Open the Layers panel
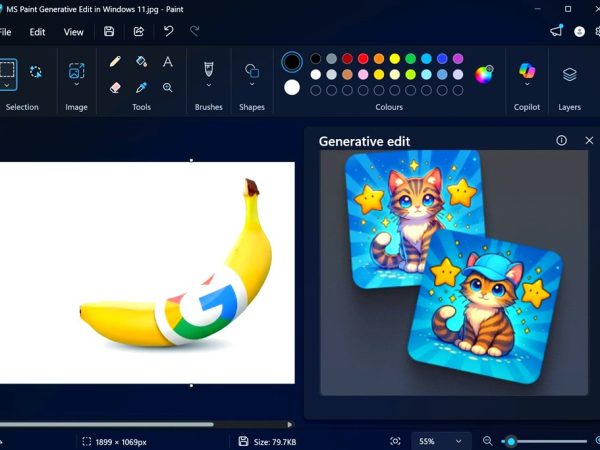This screenshot has height=450, width=600. point(569,74)
